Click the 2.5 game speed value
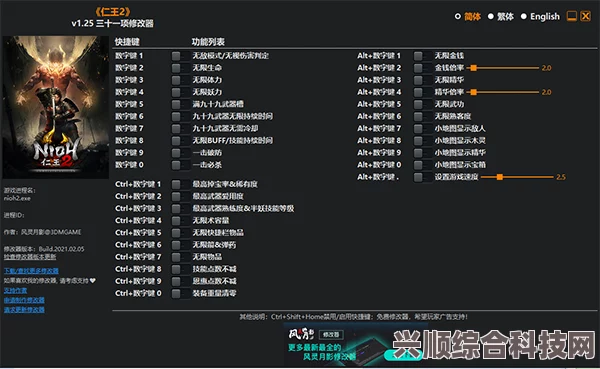Image resolution: width=600 pixels, height=369 pixels. tap(561, 177)
